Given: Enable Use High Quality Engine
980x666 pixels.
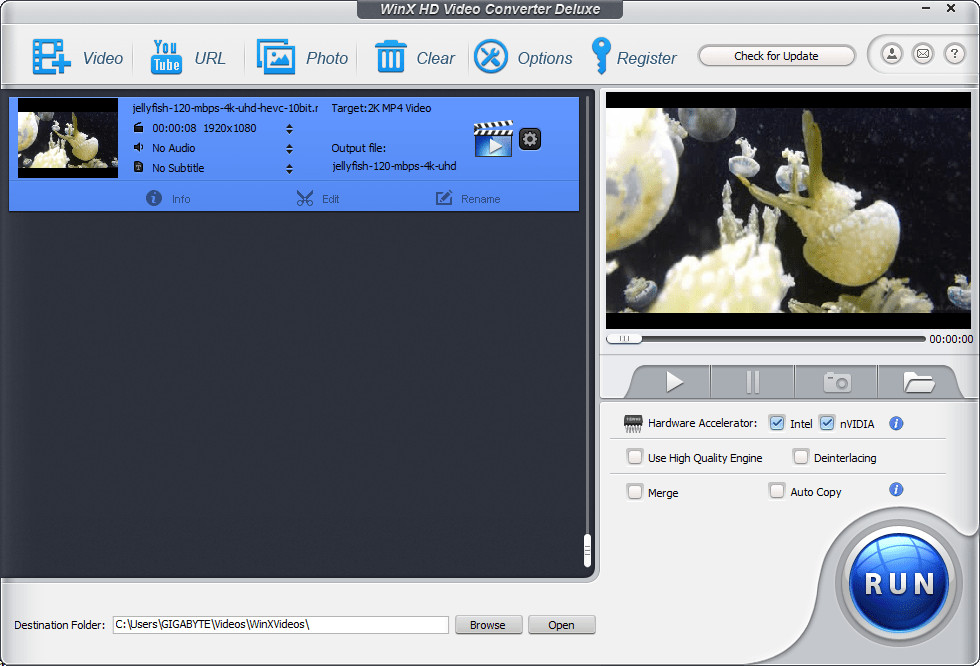Looking at the screenshot, I should 635,457.
